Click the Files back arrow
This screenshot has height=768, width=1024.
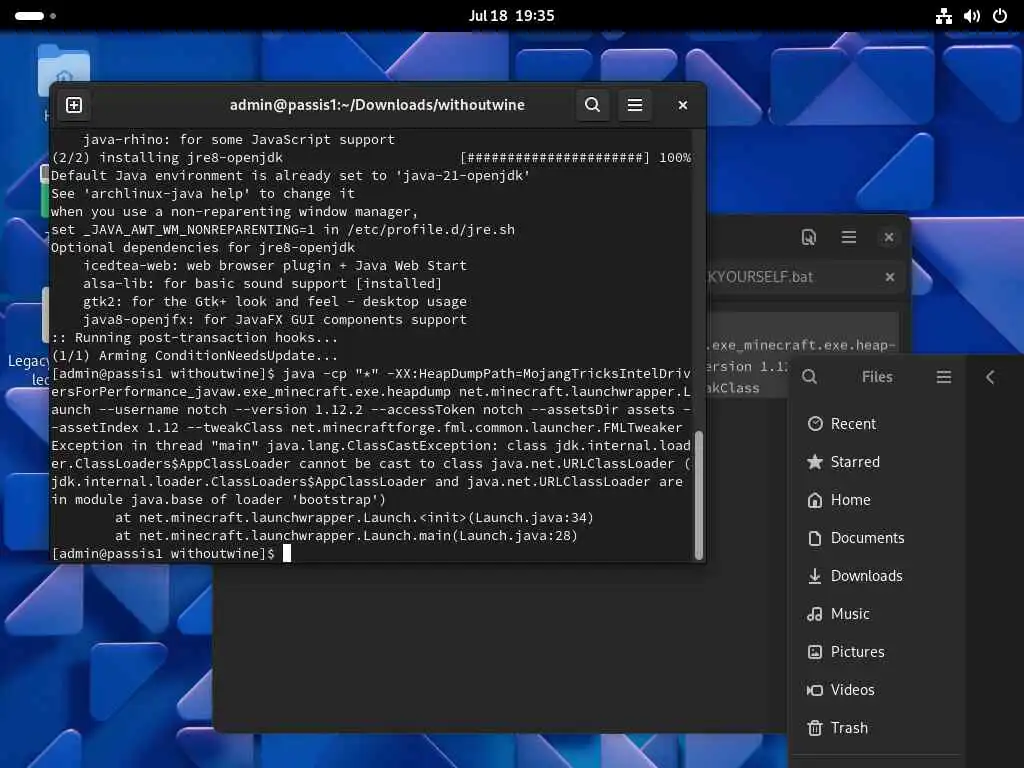(x=990, y=377)
